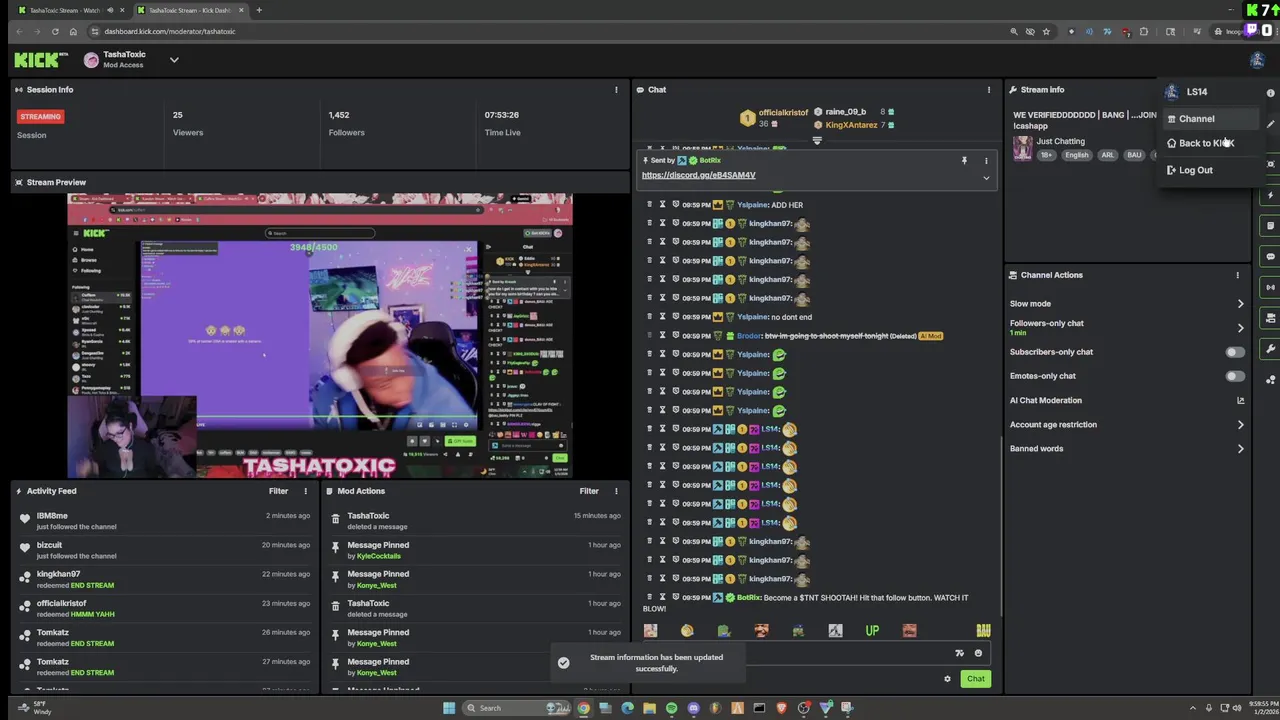Toggle Emotes-only chat switch

click(1236, 376)
